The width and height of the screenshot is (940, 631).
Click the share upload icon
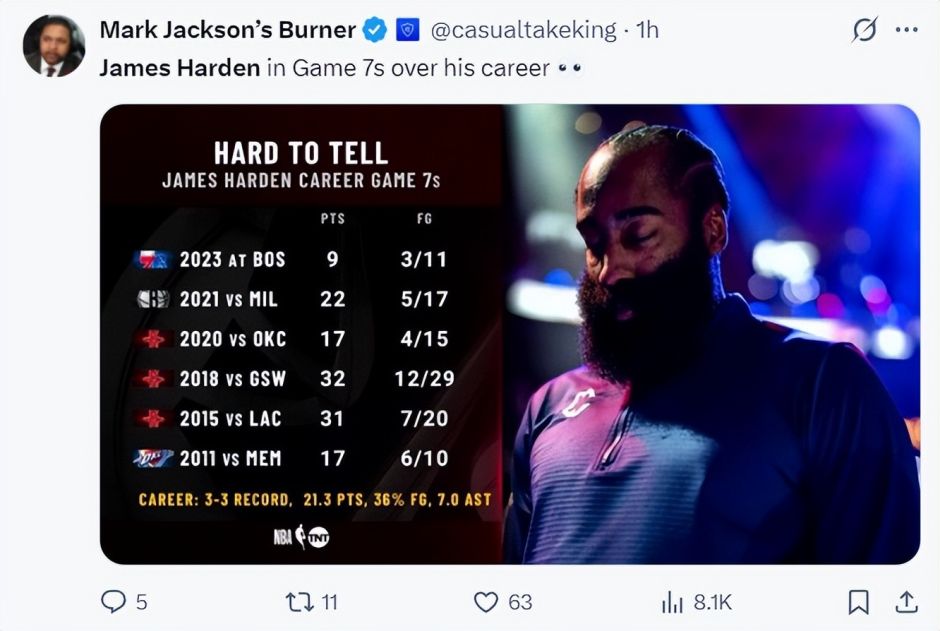906,602
